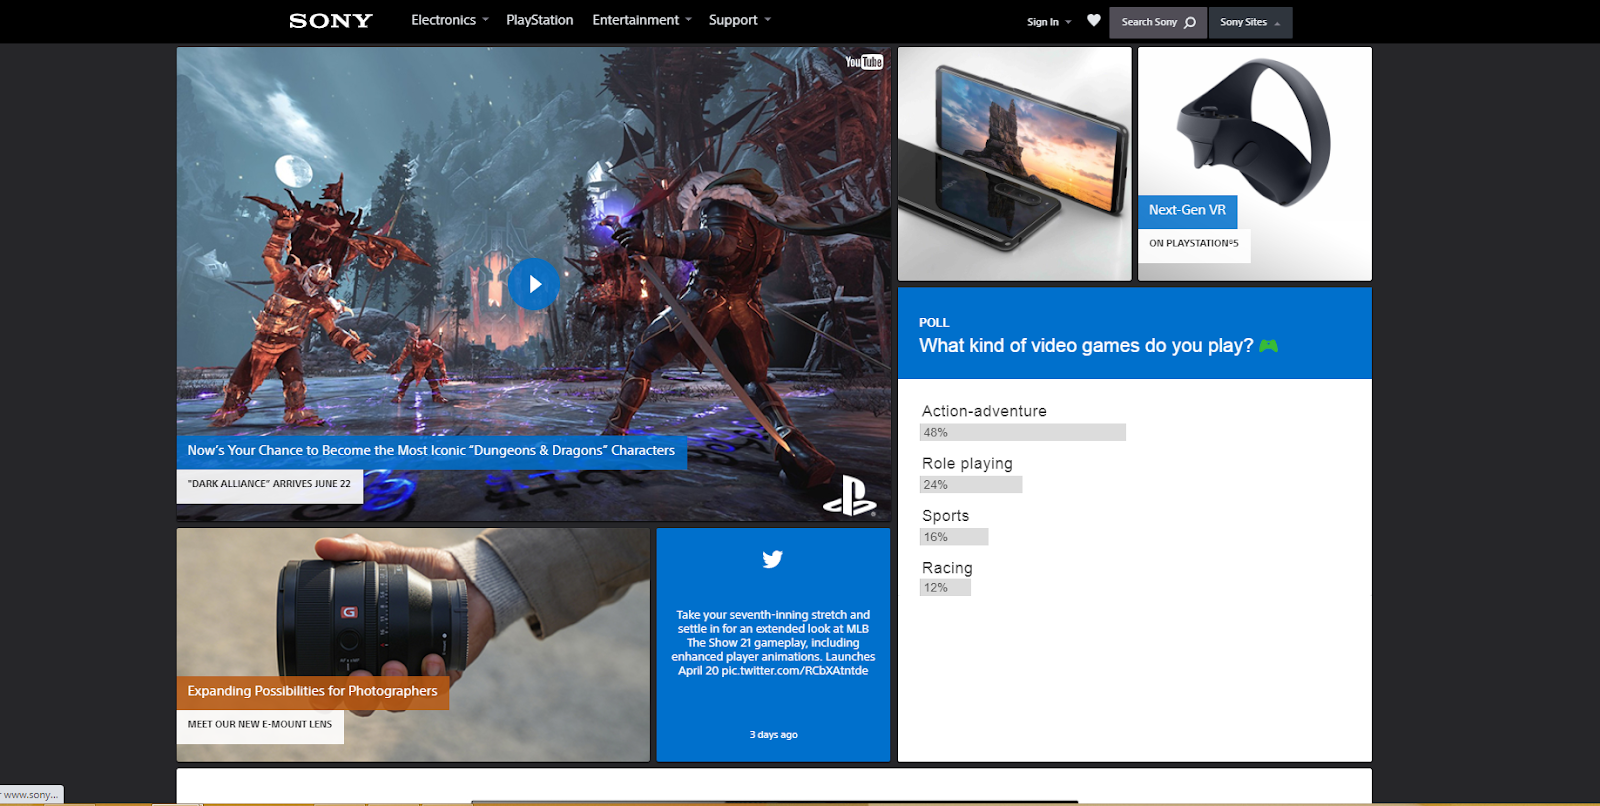Click the Meet Our New E-Mount Lens label
The image size is (1600, 806).
260,725
